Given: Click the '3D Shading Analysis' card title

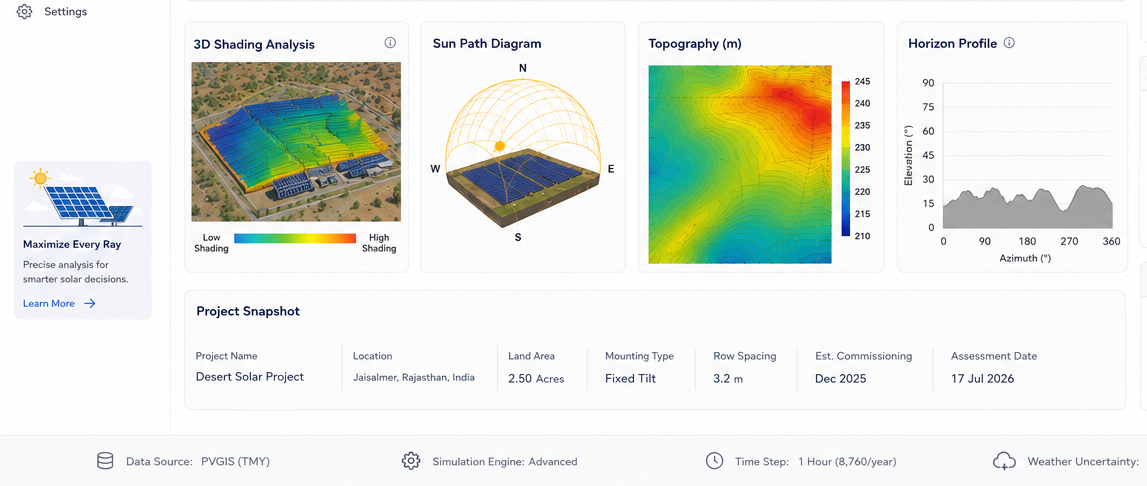Looking at the screenshot, I should 254,45.
